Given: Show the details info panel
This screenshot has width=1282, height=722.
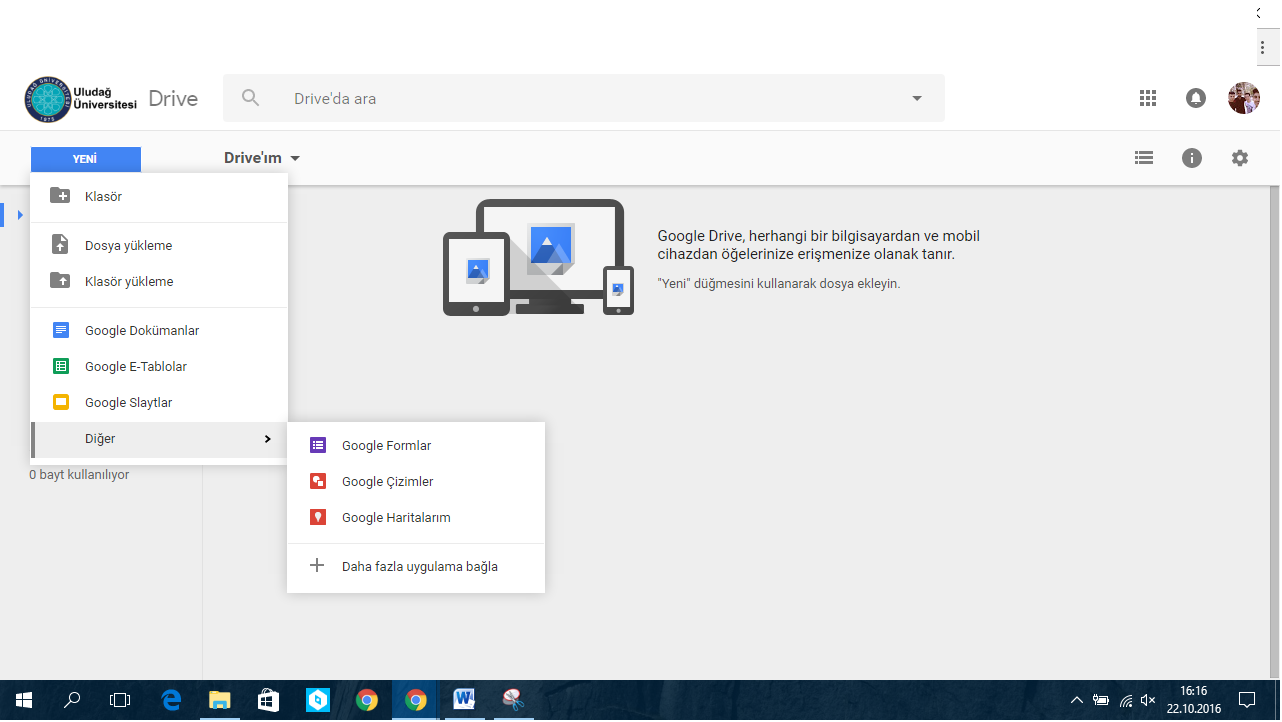Looking at the screenshot, I should [1192, 158].
